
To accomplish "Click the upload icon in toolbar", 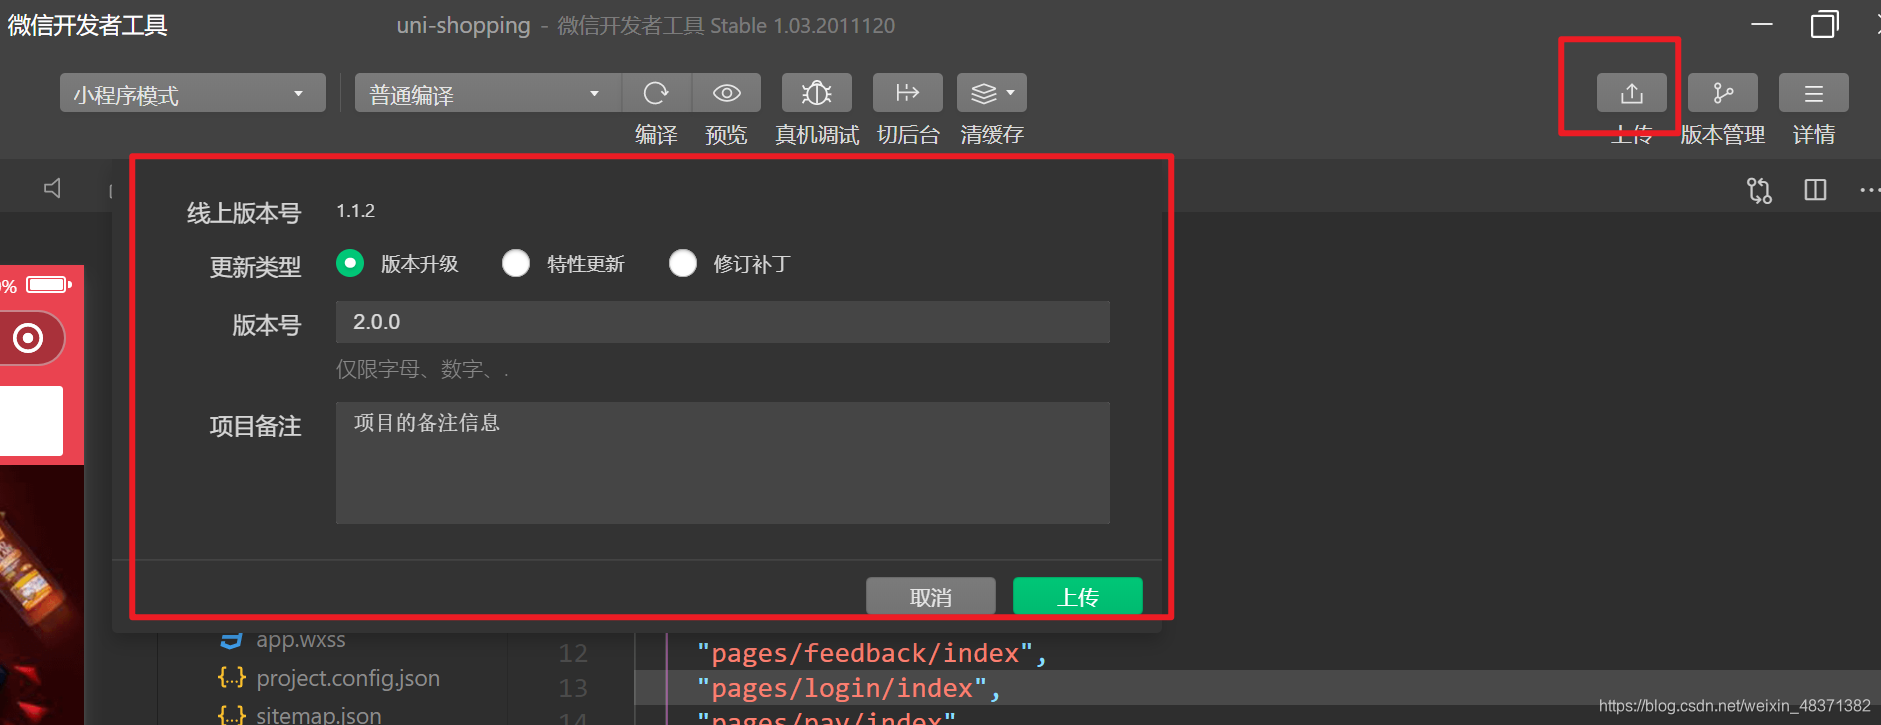I will pyautogui.click(x=1632, y=93).
